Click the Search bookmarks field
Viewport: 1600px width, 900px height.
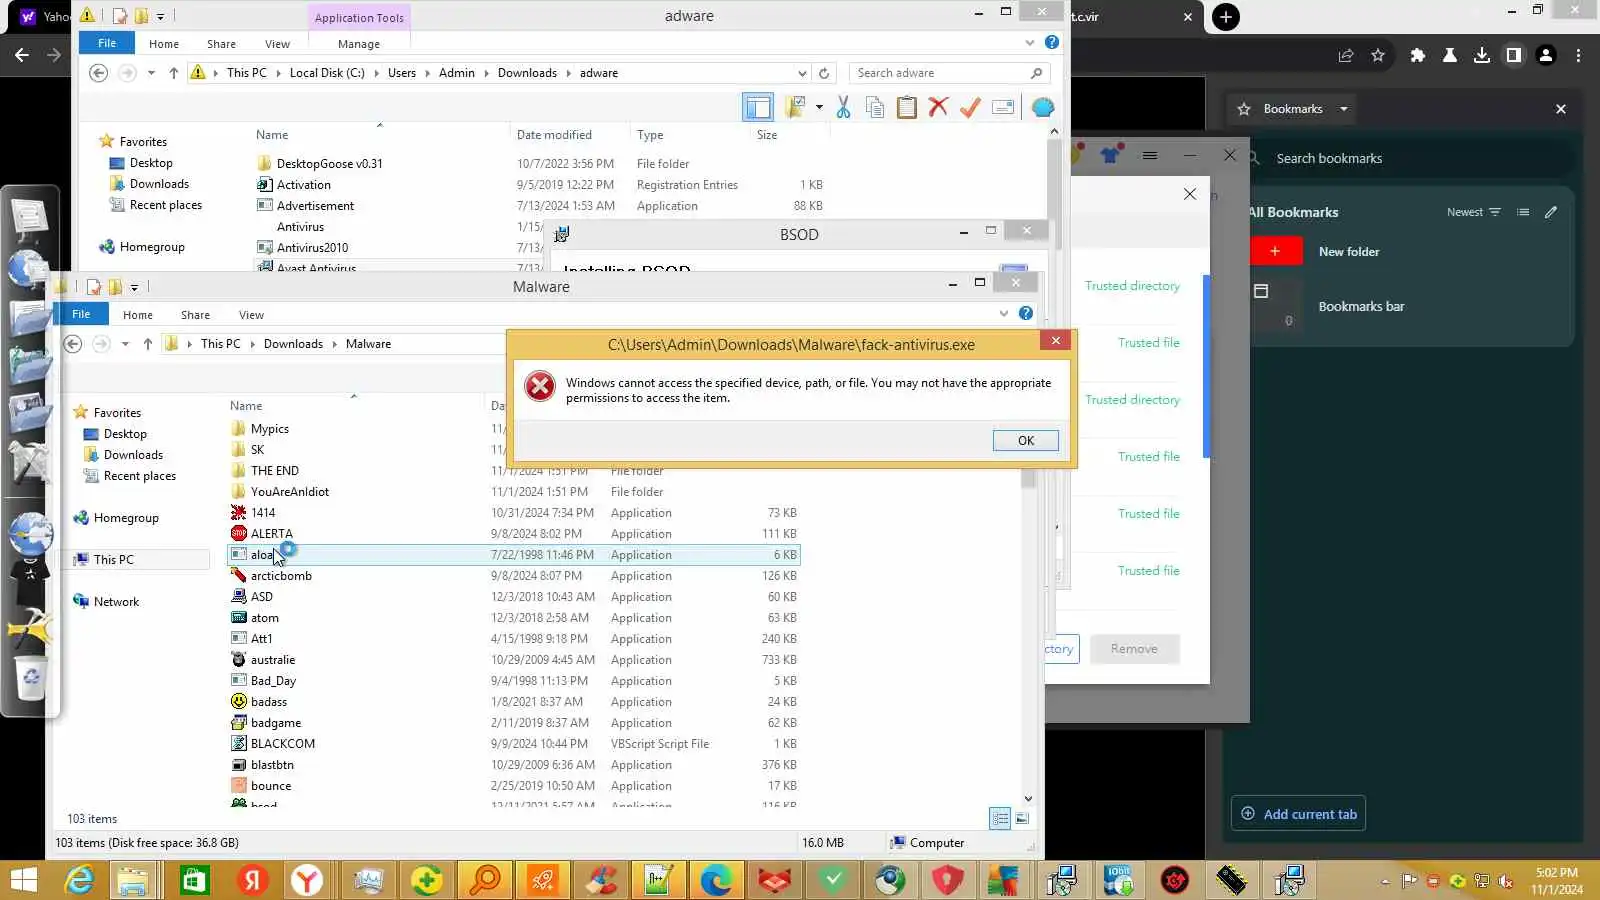coord(1410,158)
